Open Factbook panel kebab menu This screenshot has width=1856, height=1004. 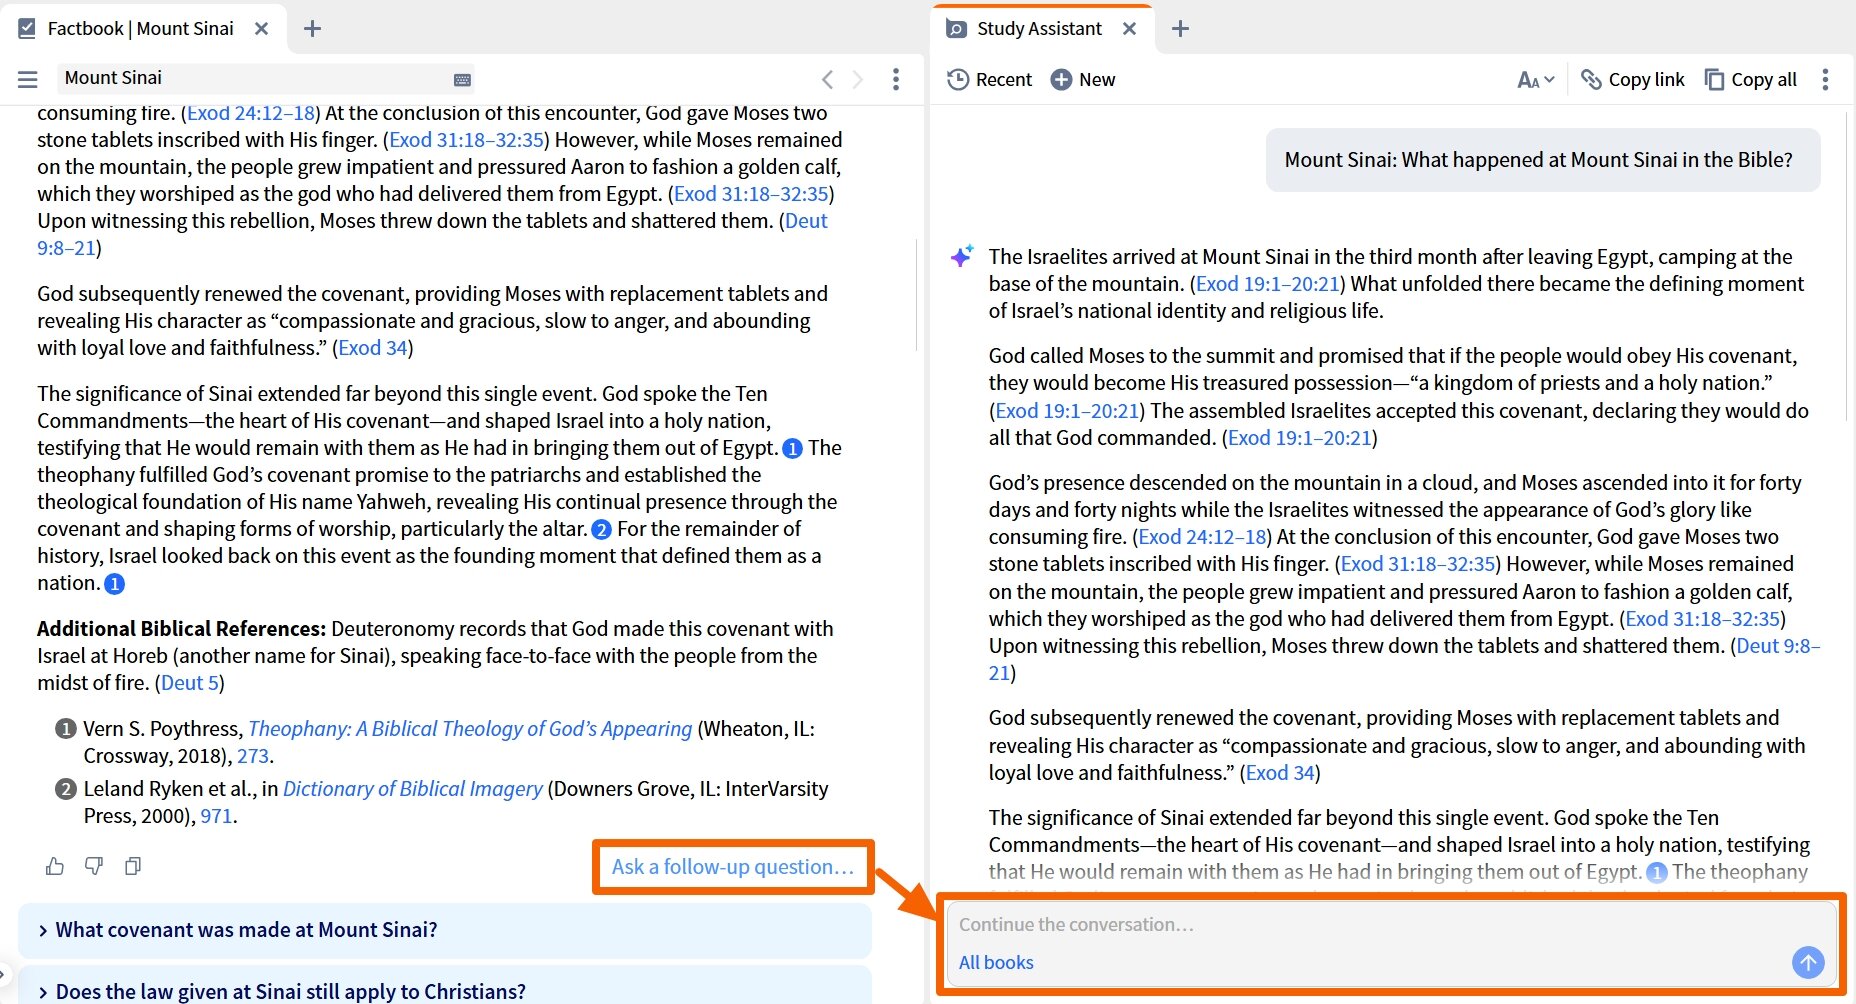coord(895,79)
